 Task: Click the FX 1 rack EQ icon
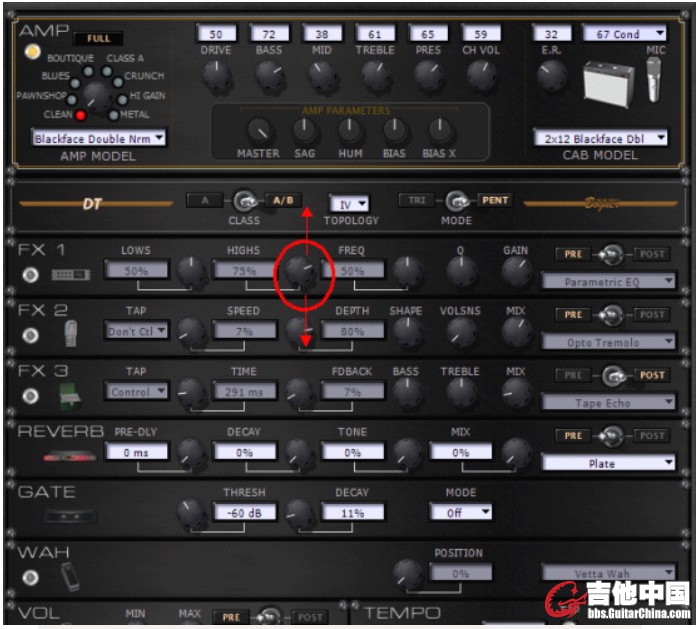coord(70,275)
